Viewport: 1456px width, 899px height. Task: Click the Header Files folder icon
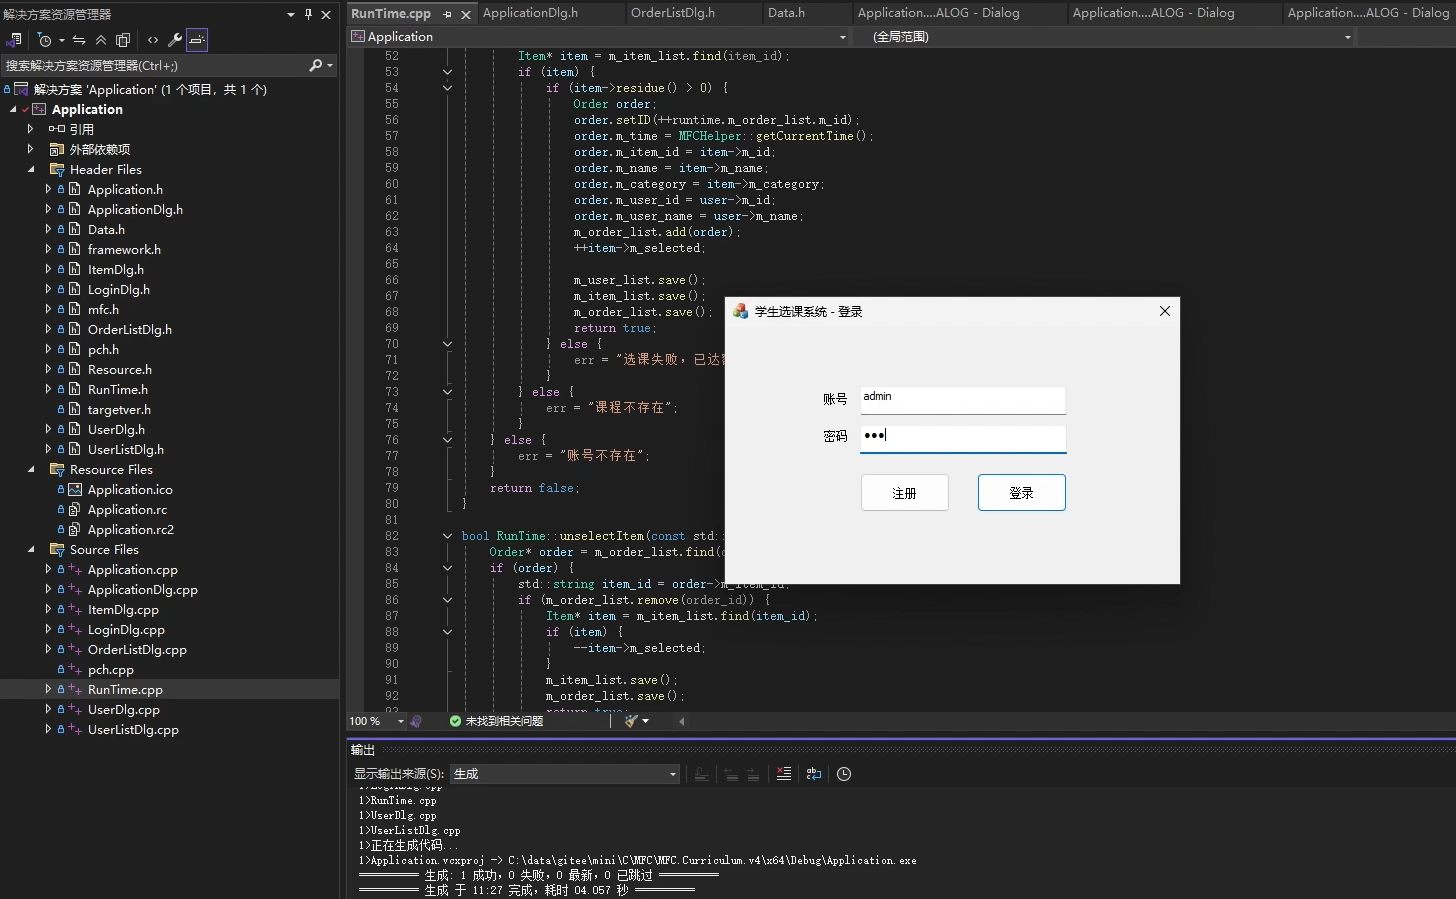57,170
